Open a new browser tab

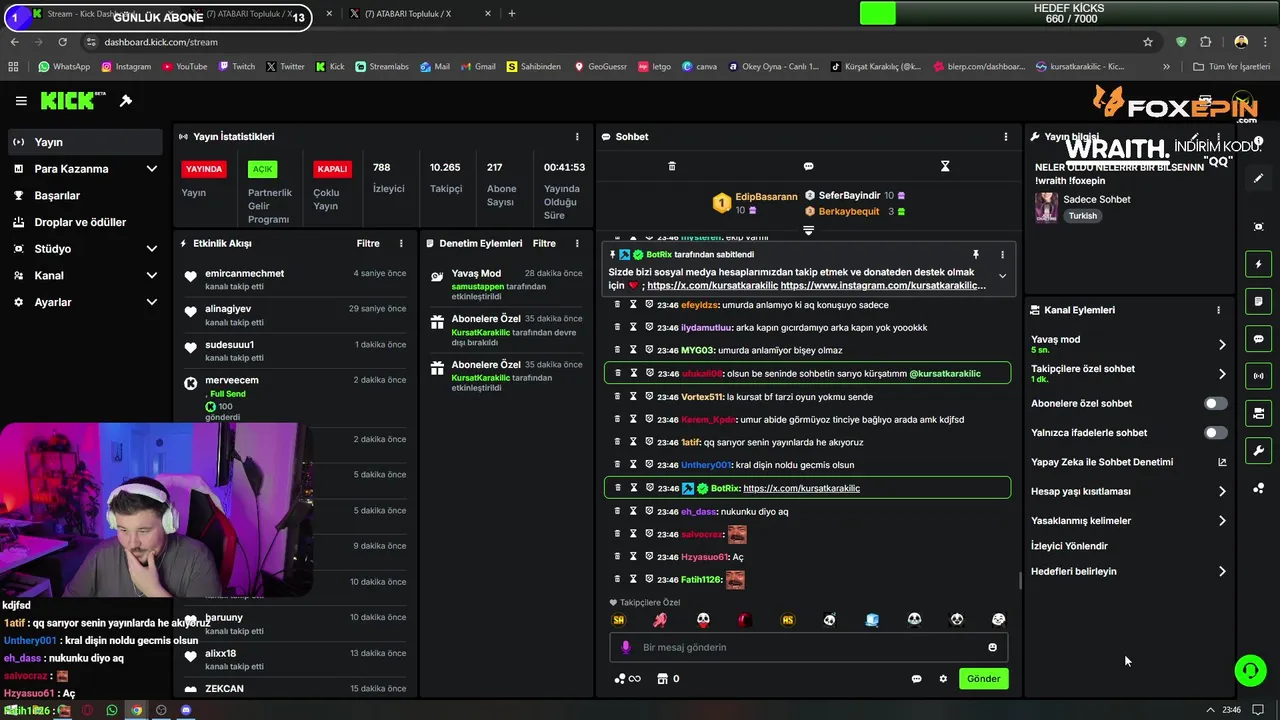(x=511, y=14)
